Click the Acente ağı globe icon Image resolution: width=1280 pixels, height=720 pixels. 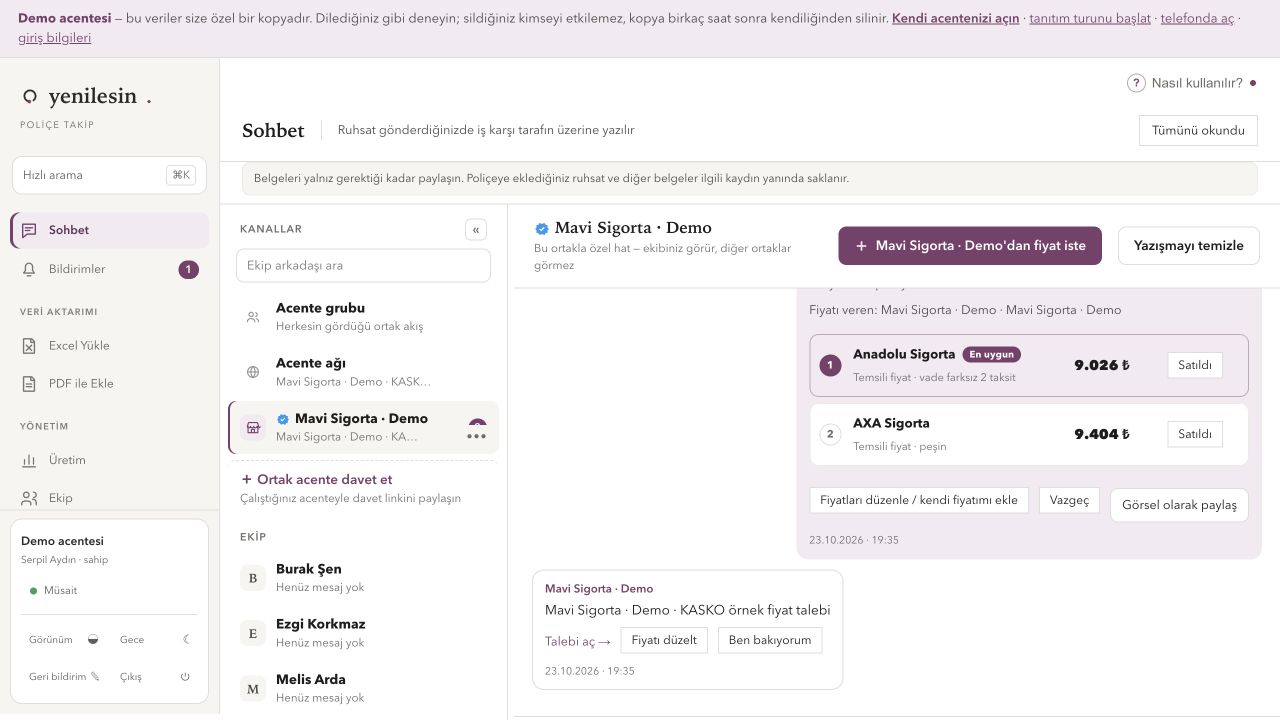(253, 372)
